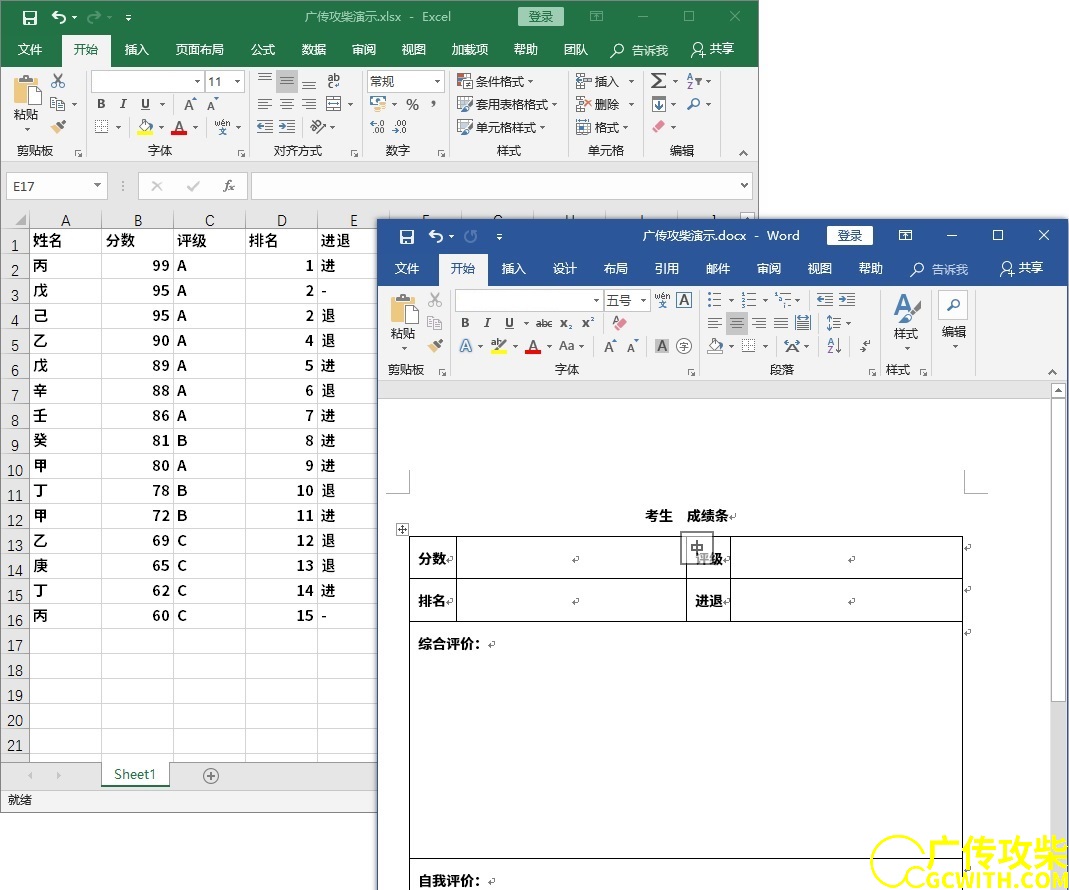Click the Sort A-Z icon in Word paragraph group

(834, 346)
